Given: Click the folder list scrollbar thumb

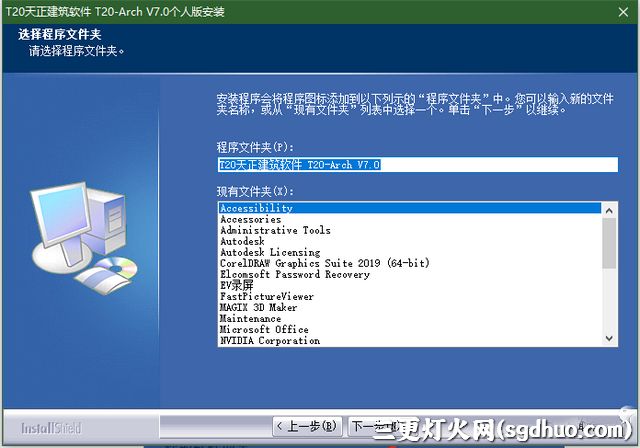Looking at the screenshot, I should (x=609, y=243).
